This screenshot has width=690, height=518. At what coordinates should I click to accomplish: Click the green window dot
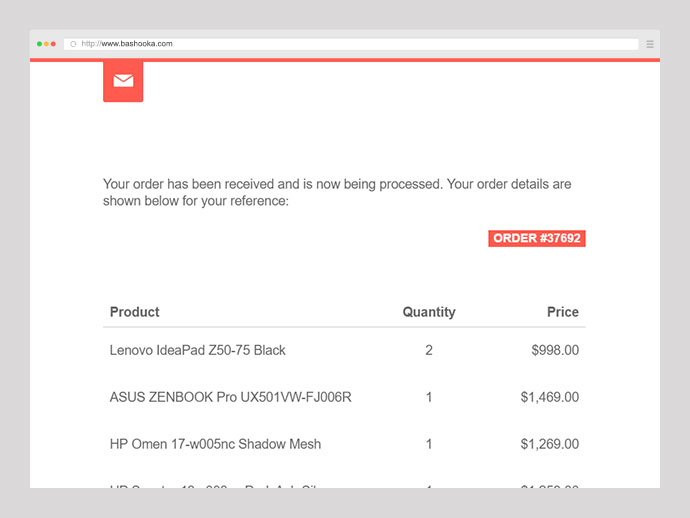(x=40, y=44)
